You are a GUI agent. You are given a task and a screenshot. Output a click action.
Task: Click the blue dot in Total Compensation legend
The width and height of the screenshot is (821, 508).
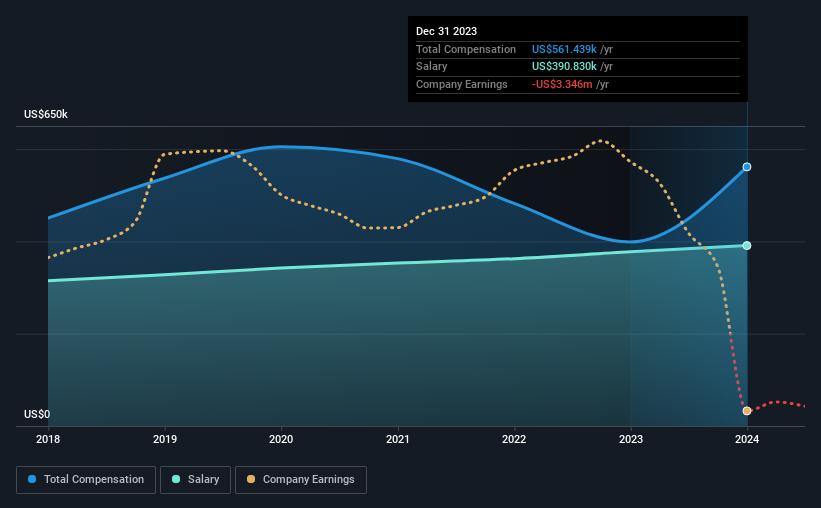click(32, 479)
